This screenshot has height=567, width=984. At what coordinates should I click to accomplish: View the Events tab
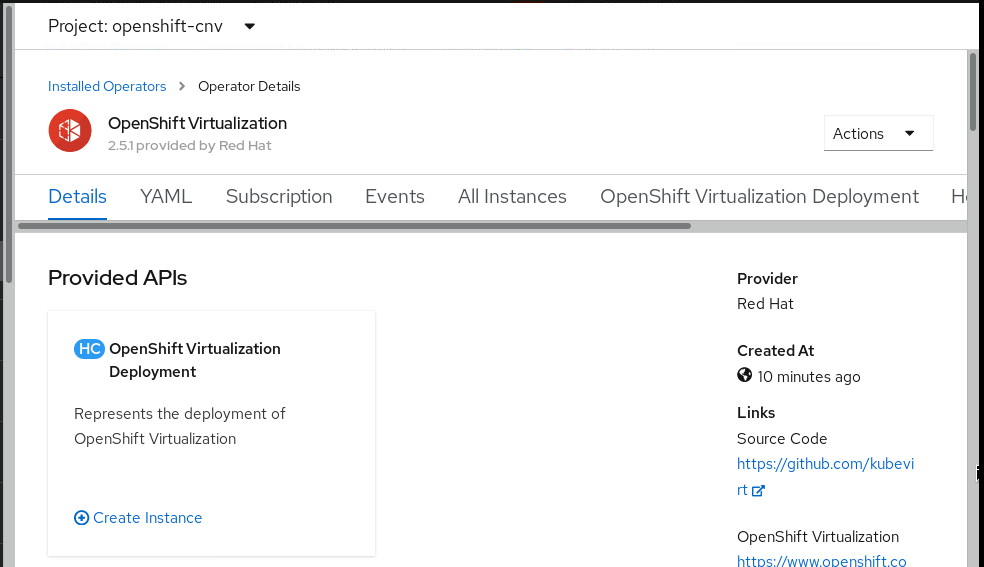coord(395,197)
